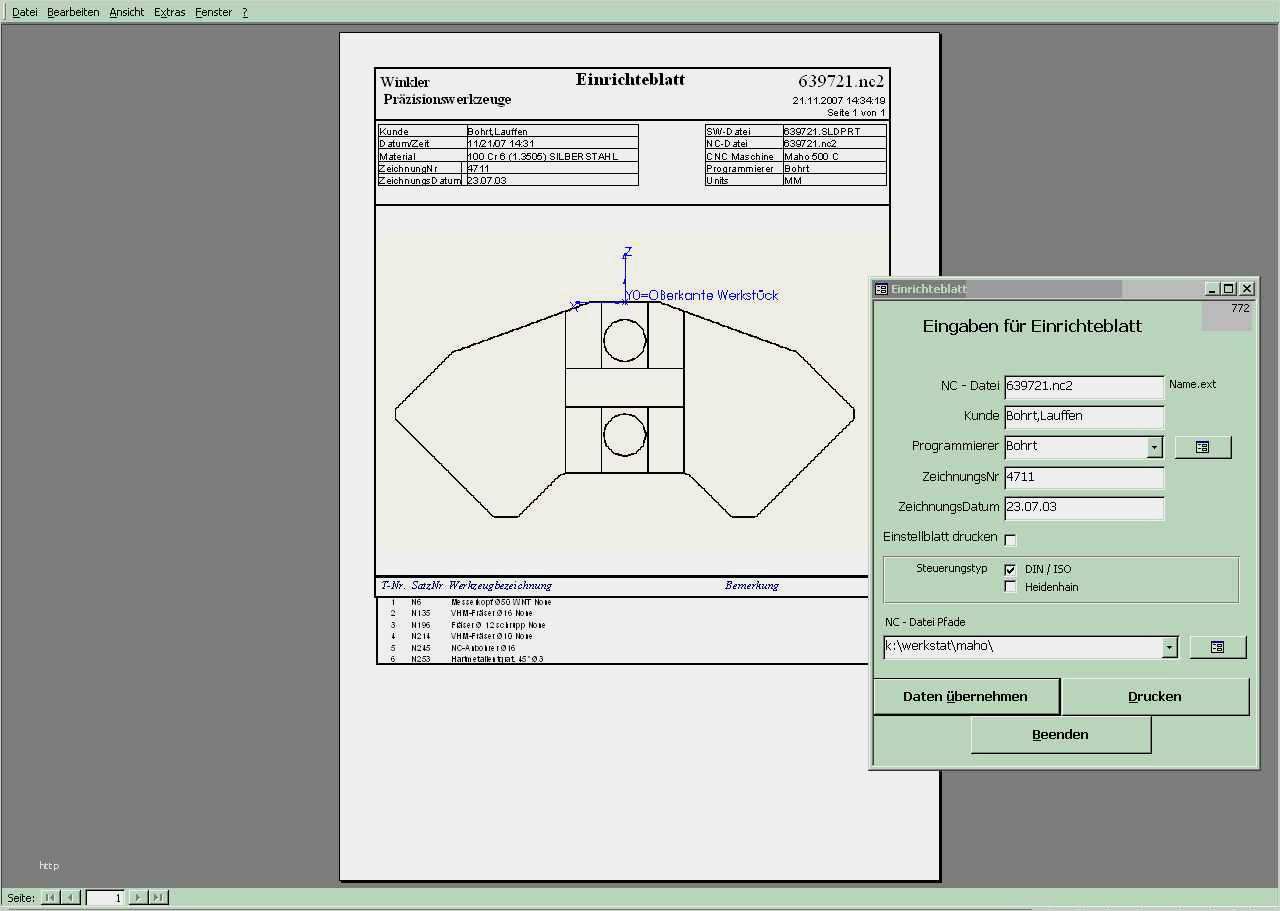Click the Daten übernehmen button

965,697
